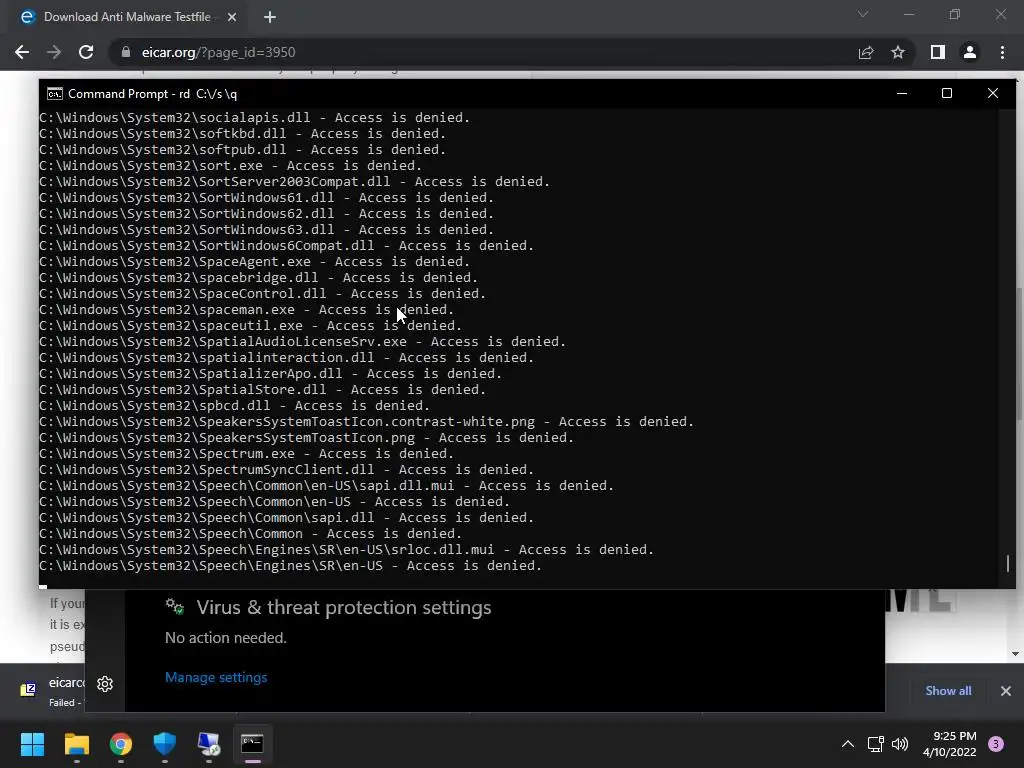Click browser page vertical scrollbar

[x=1019, y=353]
